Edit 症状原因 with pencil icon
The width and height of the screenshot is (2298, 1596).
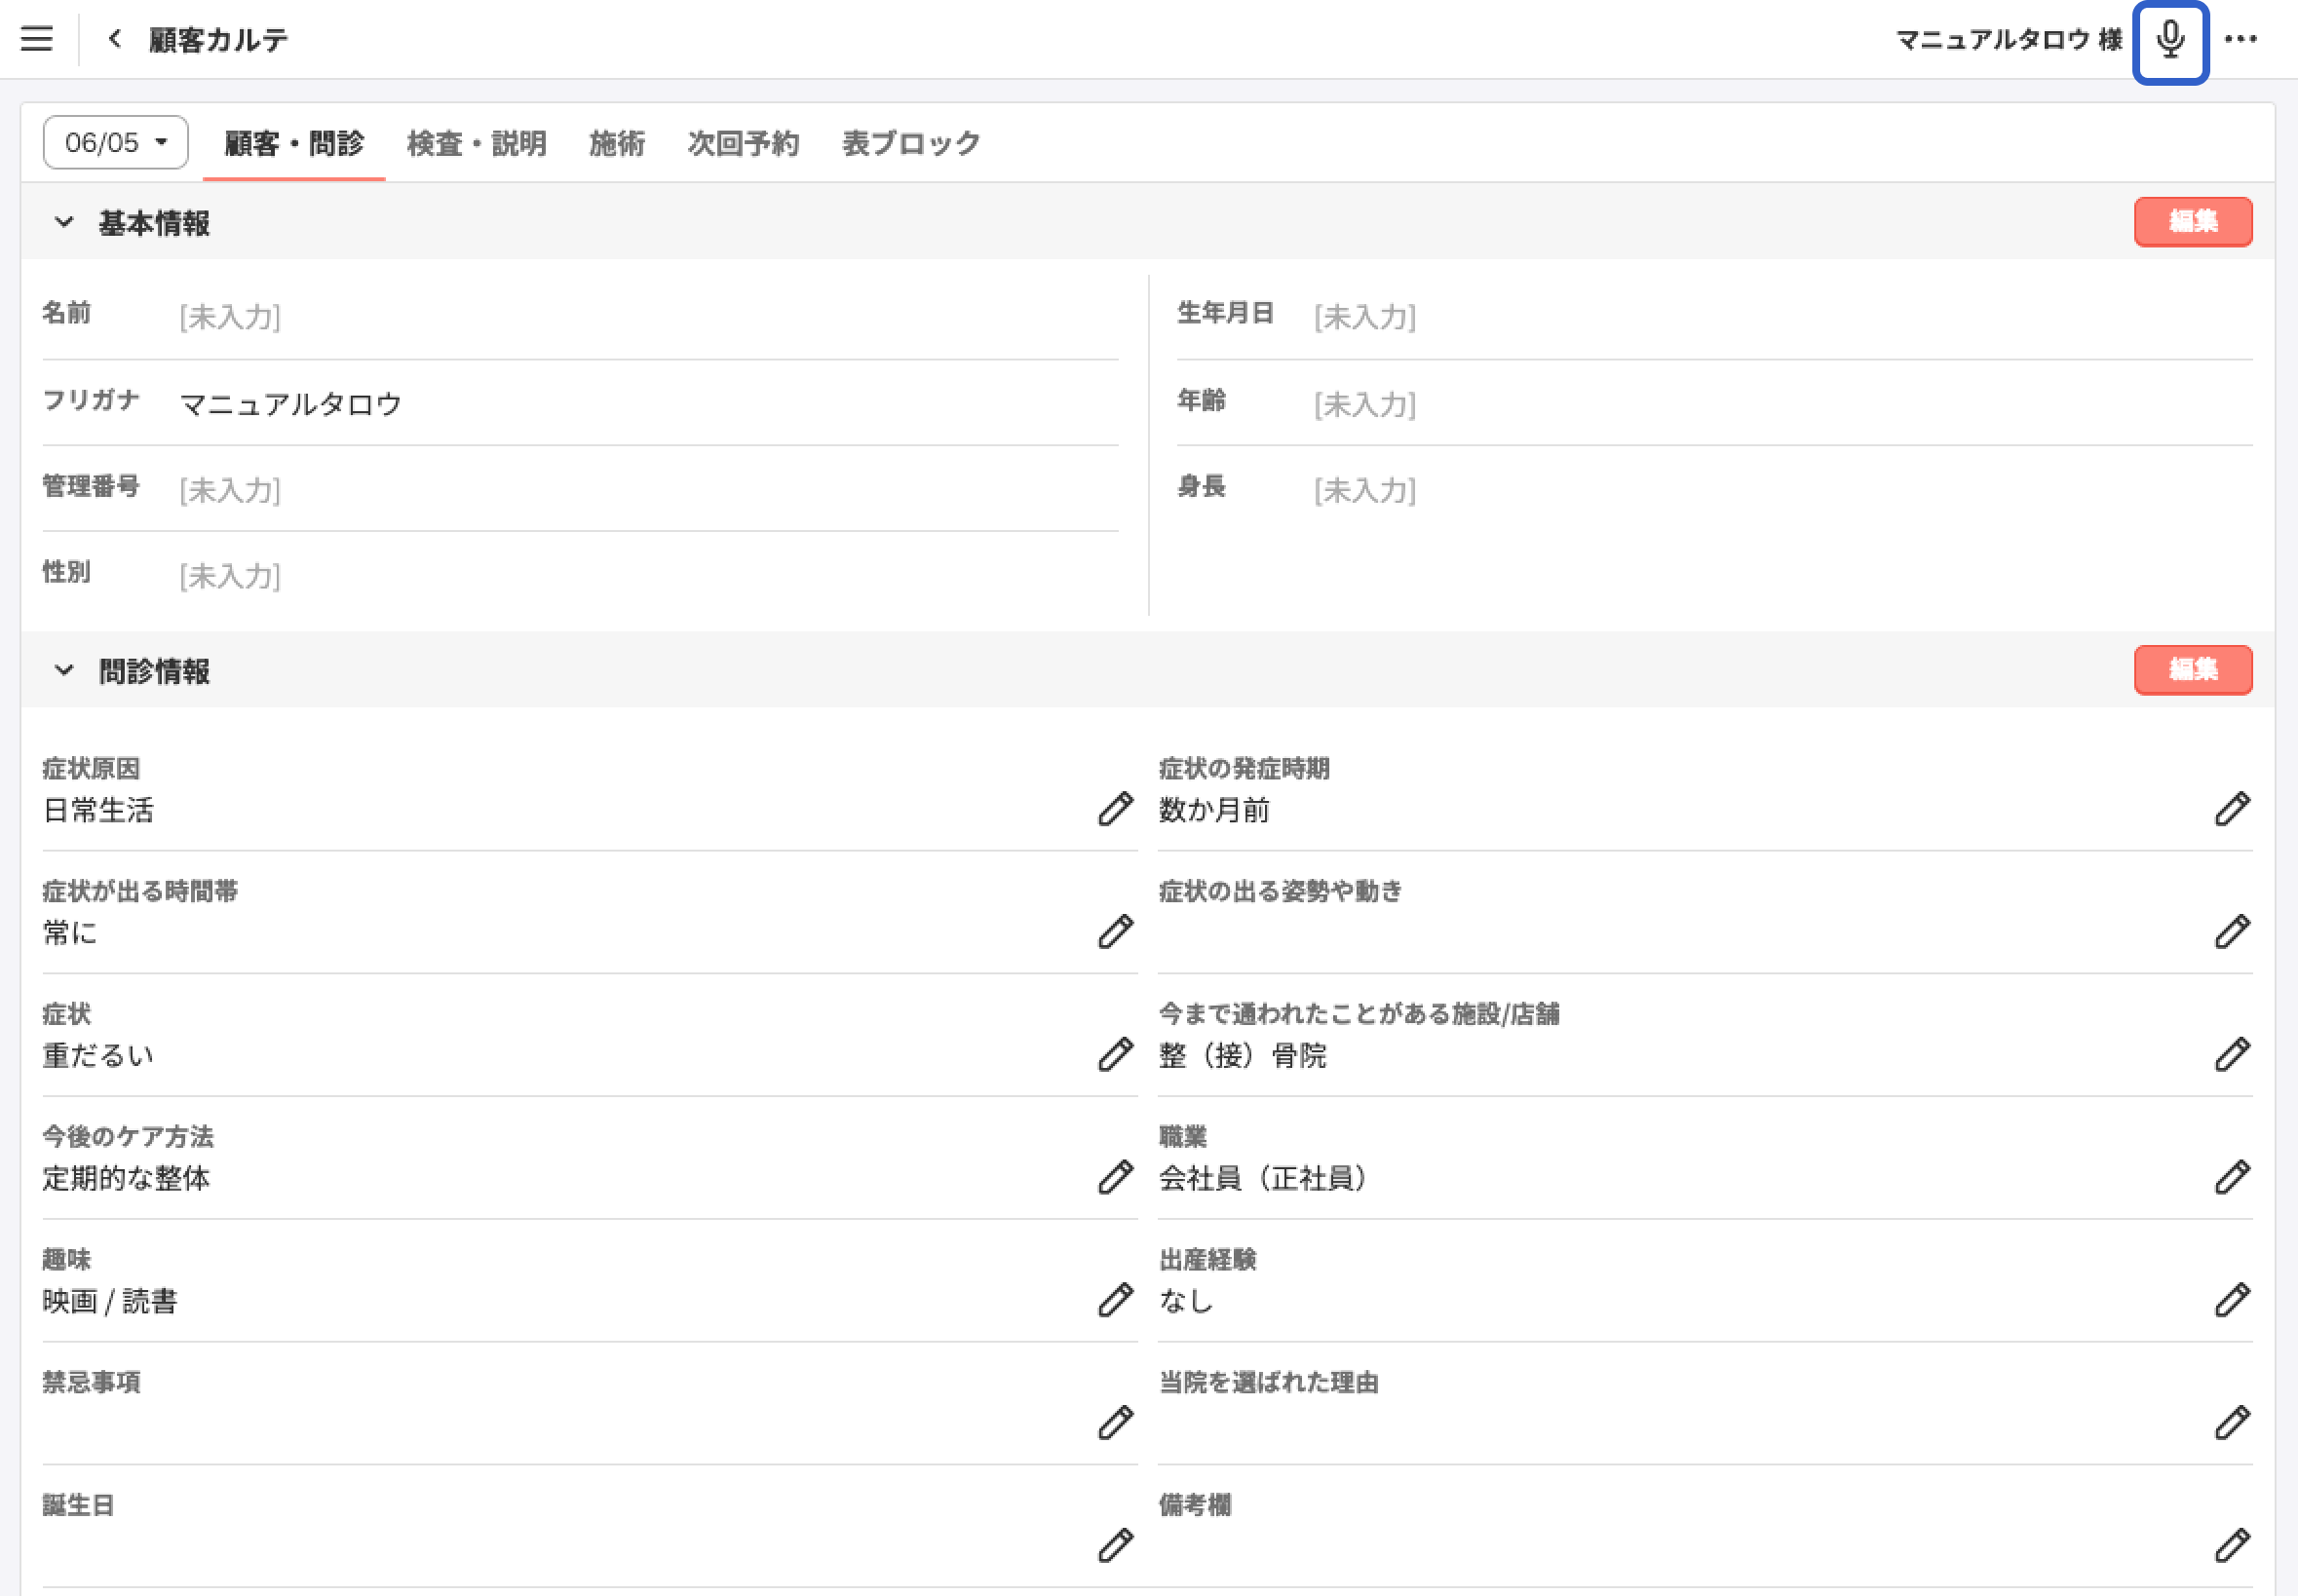(x=1115, y=808)
